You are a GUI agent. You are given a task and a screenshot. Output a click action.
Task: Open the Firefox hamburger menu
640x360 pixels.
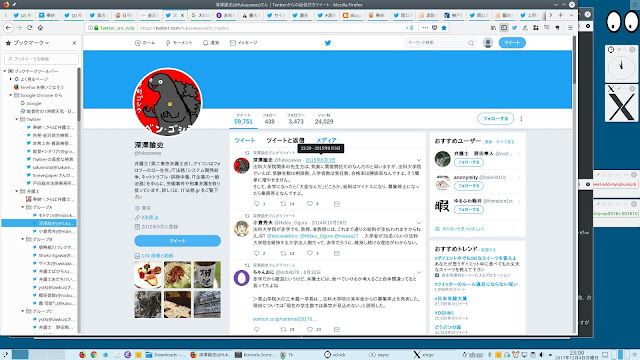(570, 28)
